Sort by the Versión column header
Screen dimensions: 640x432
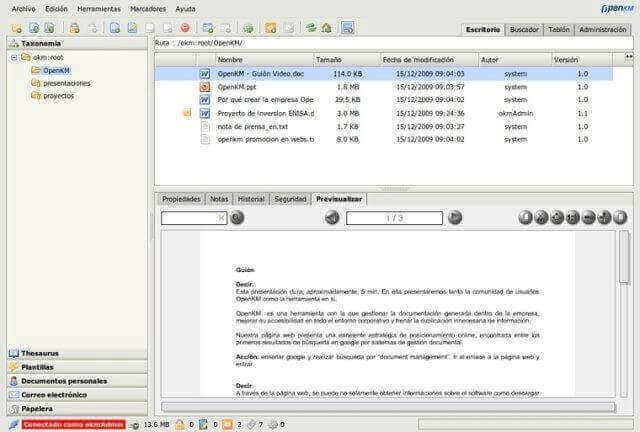pyautogui.click(x=582, y=60)
